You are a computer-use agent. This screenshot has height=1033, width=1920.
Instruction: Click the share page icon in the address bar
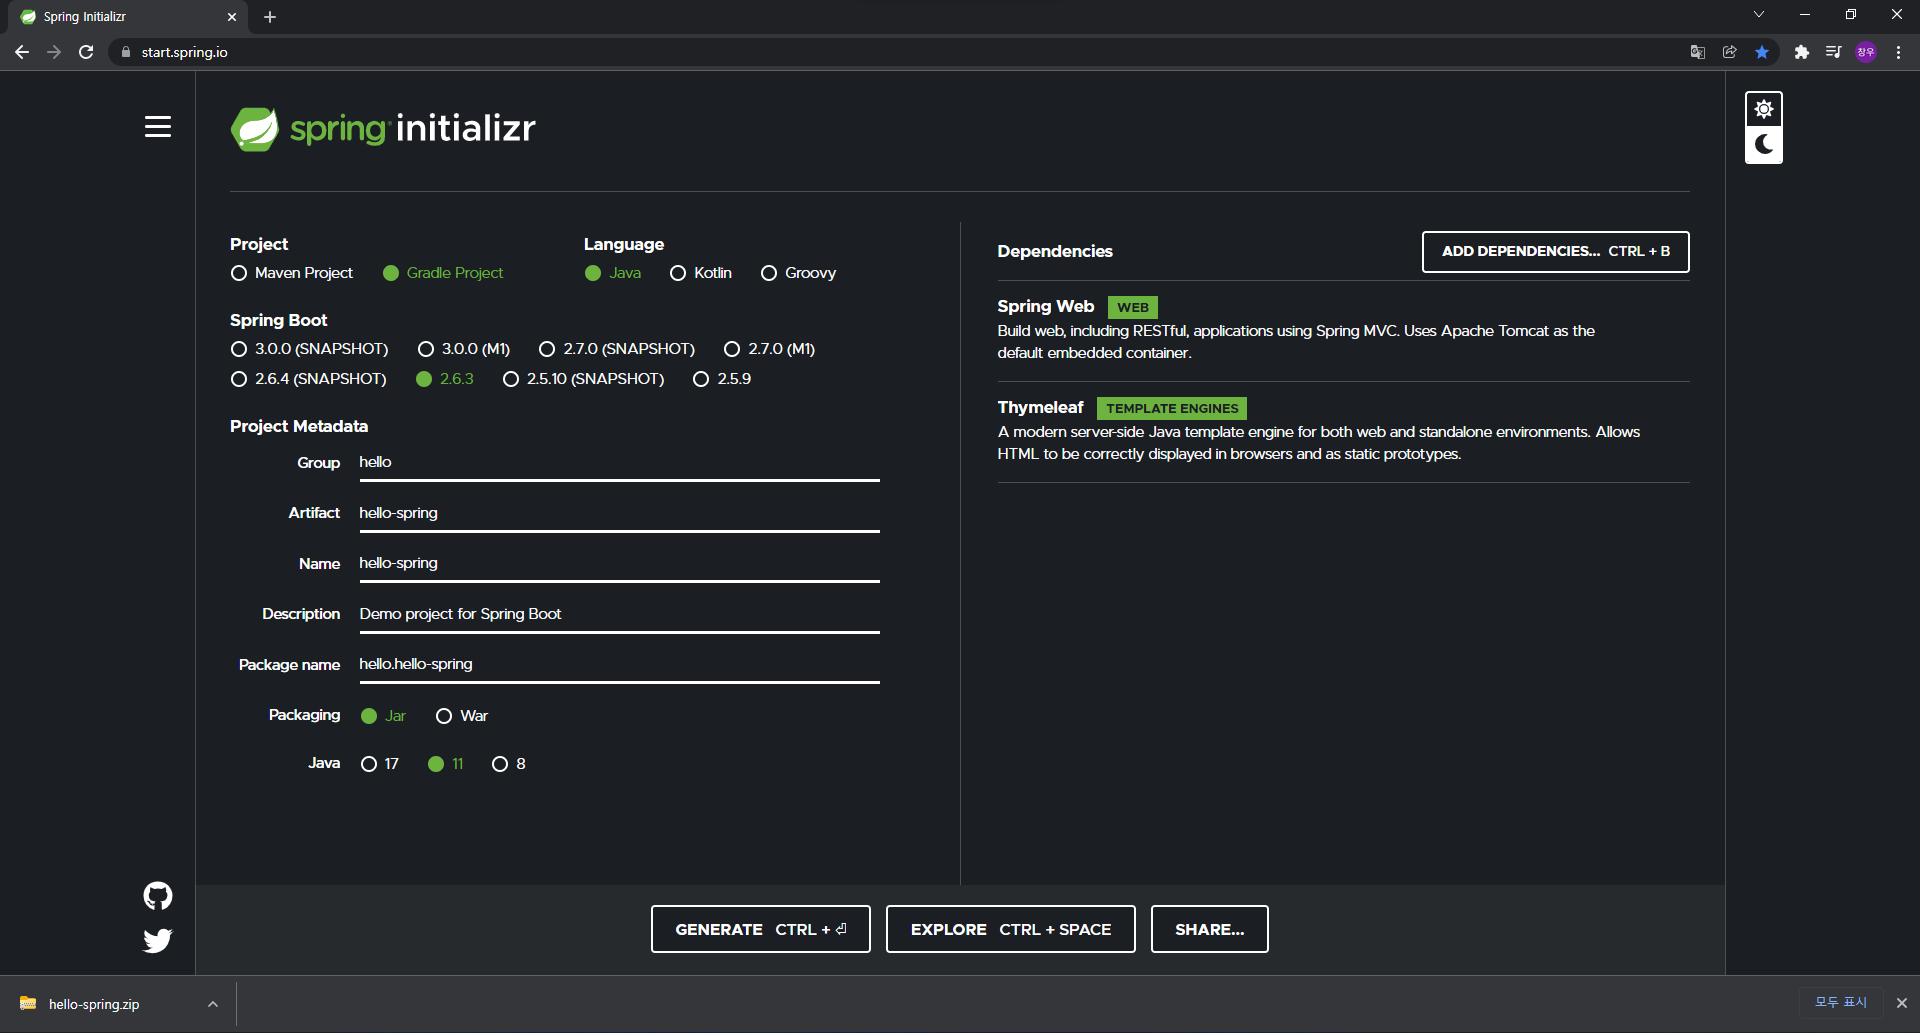tap(1730, 52)
